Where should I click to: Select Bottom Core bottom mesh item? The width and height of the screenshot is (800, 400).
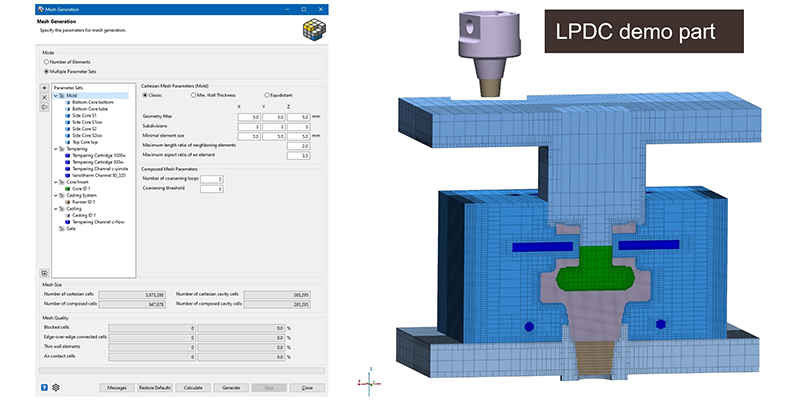pos(86,102)
